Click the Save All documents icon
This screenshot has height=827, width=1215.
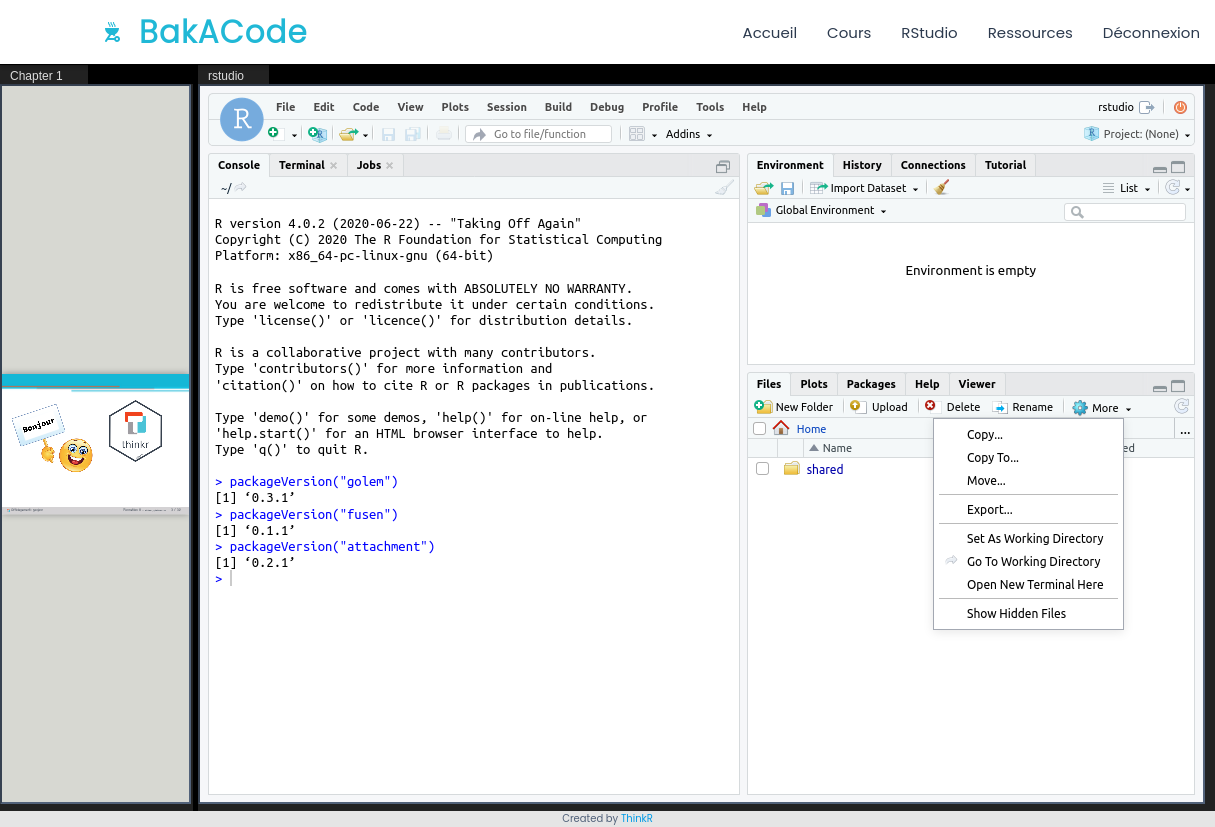(x=412, y=134)
